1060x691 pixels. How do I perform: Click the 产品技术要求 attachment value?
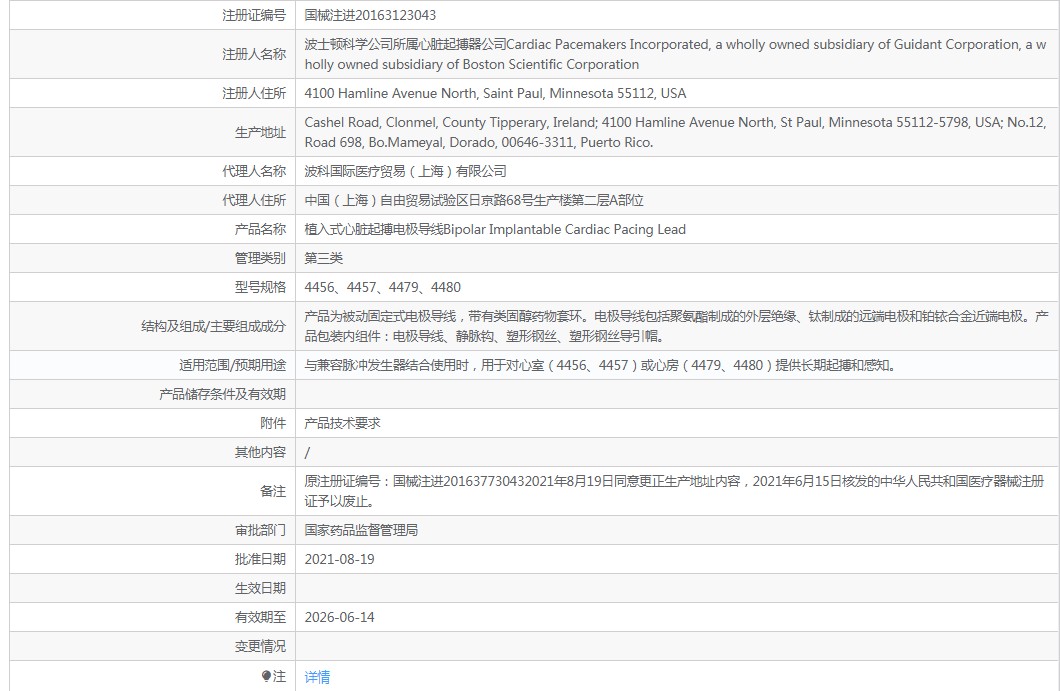tap(342, 423)
